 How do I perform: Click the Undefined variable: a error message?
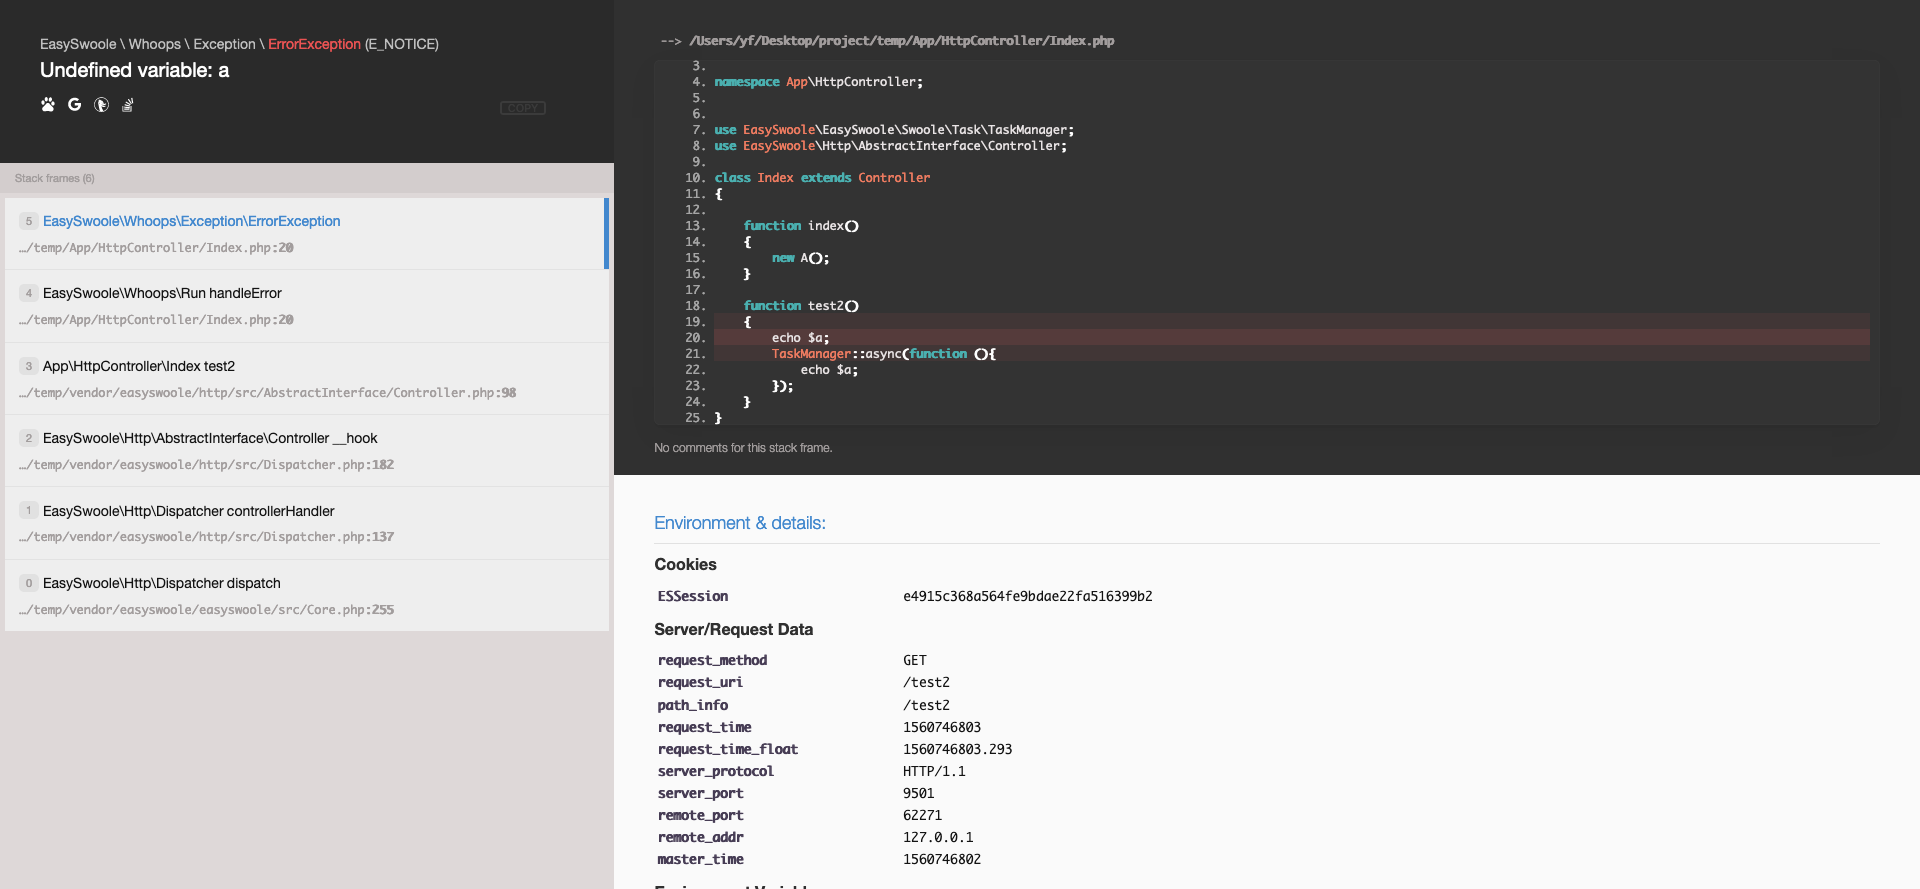pyautogui.click(x=134, y=71)
